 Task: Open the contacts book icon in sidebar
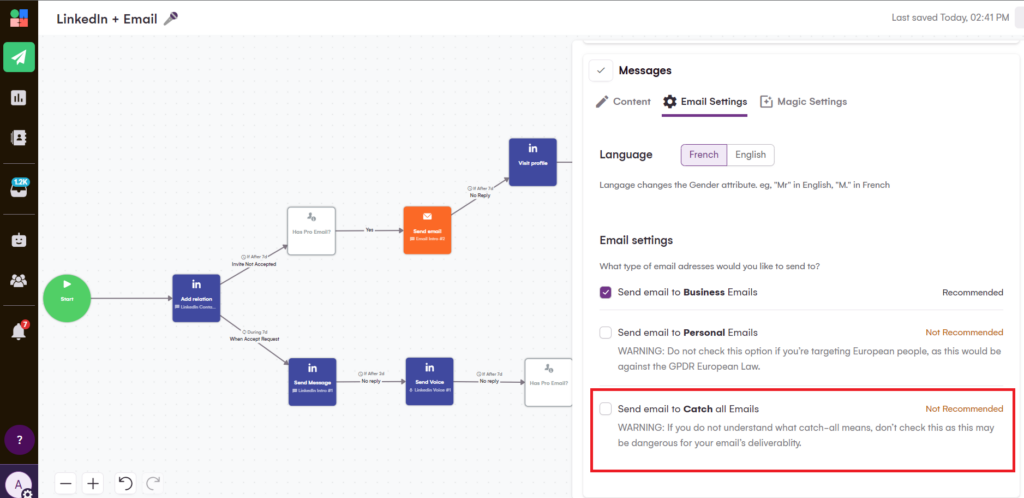point(19,137)
